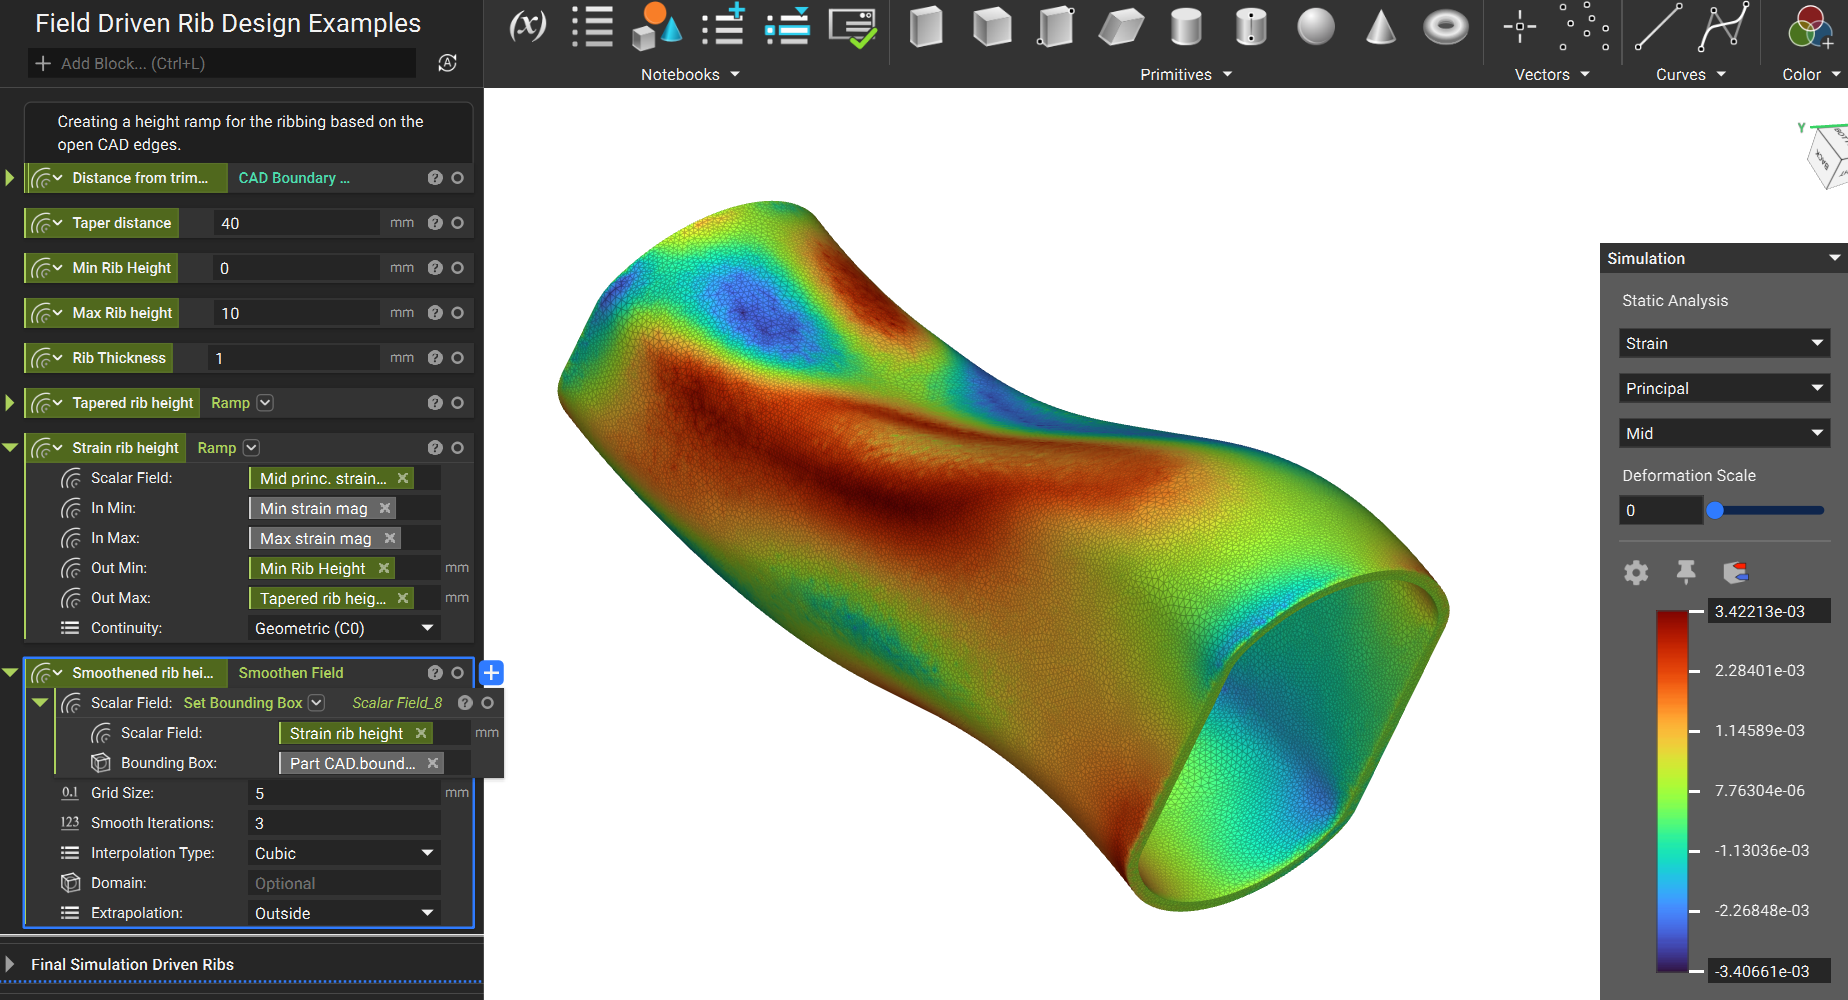This screenshot has width=1848, height=1000.
Task: Select the Torus primitive icon
Action: pos(1445,27)
